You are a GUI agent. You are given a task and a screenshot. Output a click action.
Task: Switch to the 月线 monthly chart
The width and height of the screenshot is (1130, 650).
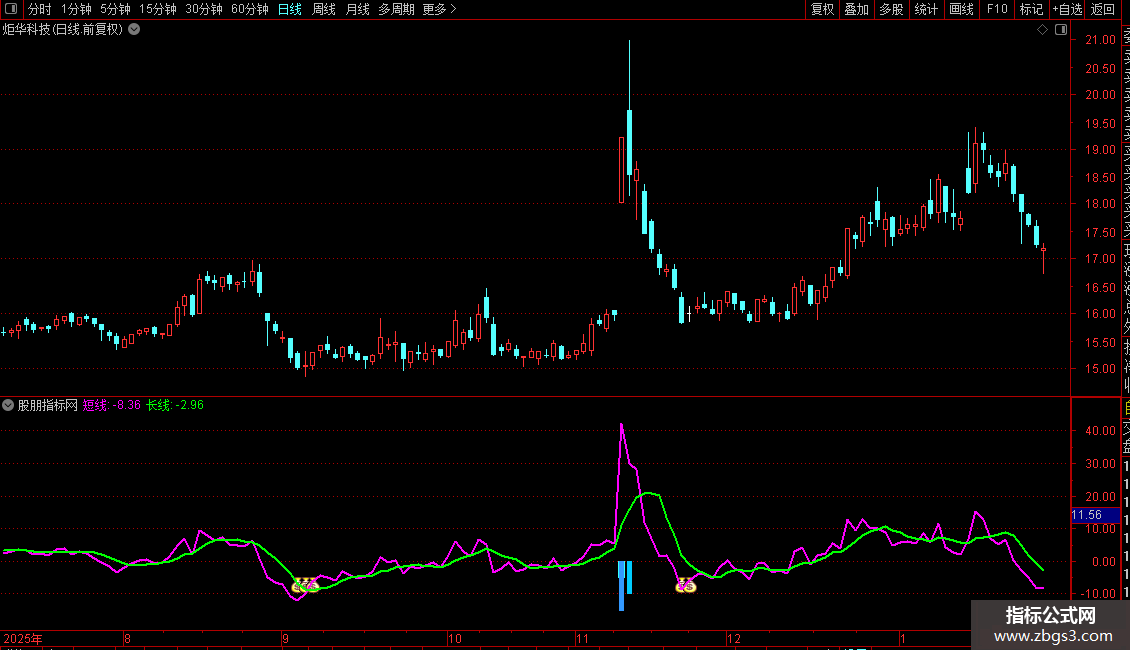(357, 9)
